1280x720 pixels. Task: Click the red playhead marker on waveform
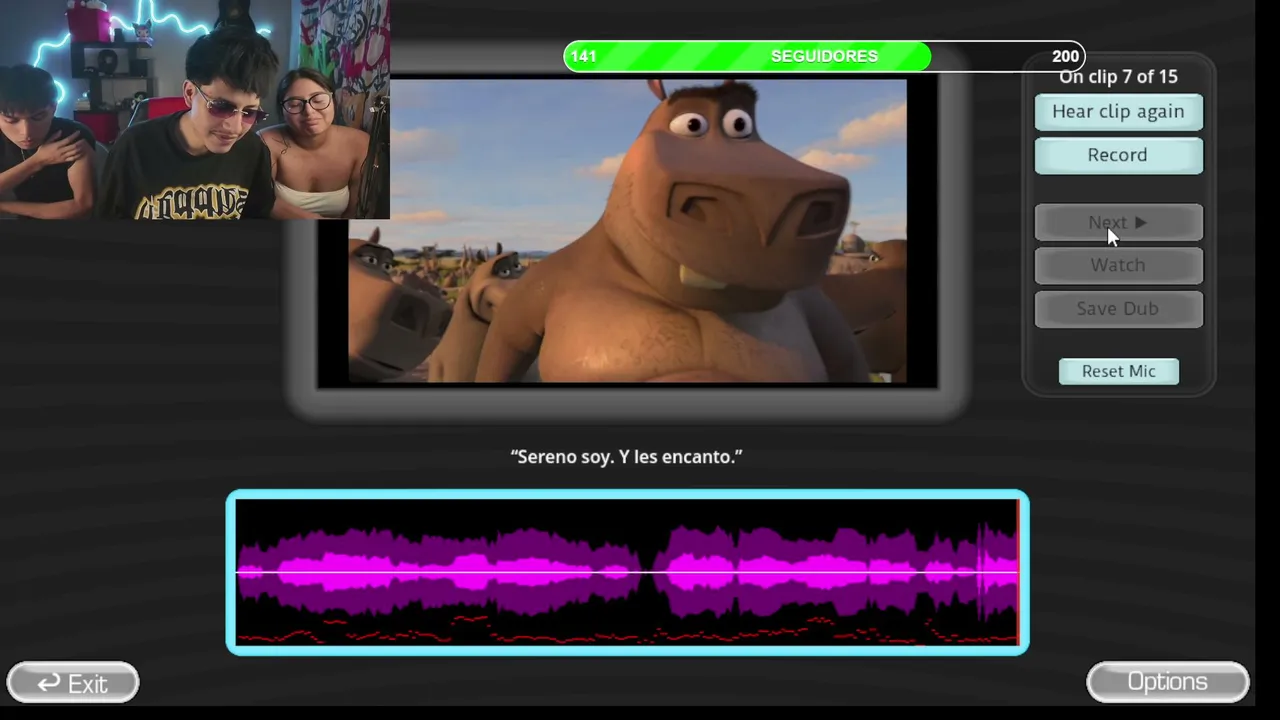pos(1018,573)
